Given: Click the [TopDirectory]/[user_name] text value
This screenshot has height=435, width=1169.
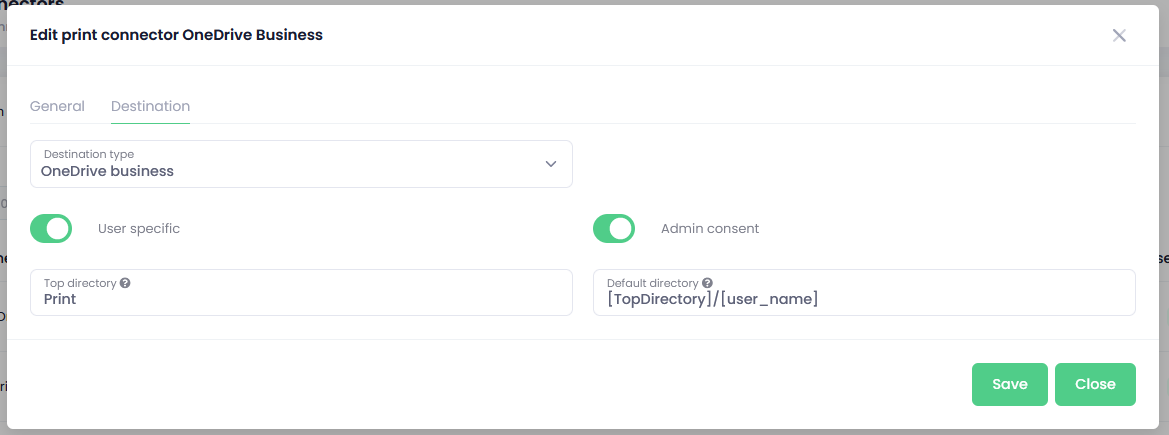Looking at the screenshot, I should [713, 300].
